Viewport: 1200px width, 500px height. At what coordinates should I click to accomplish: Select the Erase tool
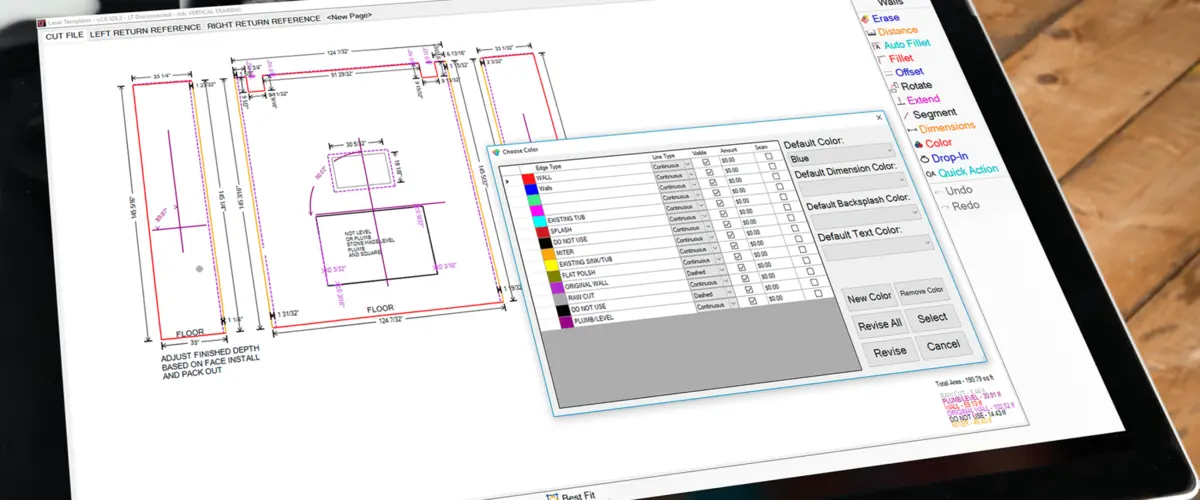click(x=885, y=17)
